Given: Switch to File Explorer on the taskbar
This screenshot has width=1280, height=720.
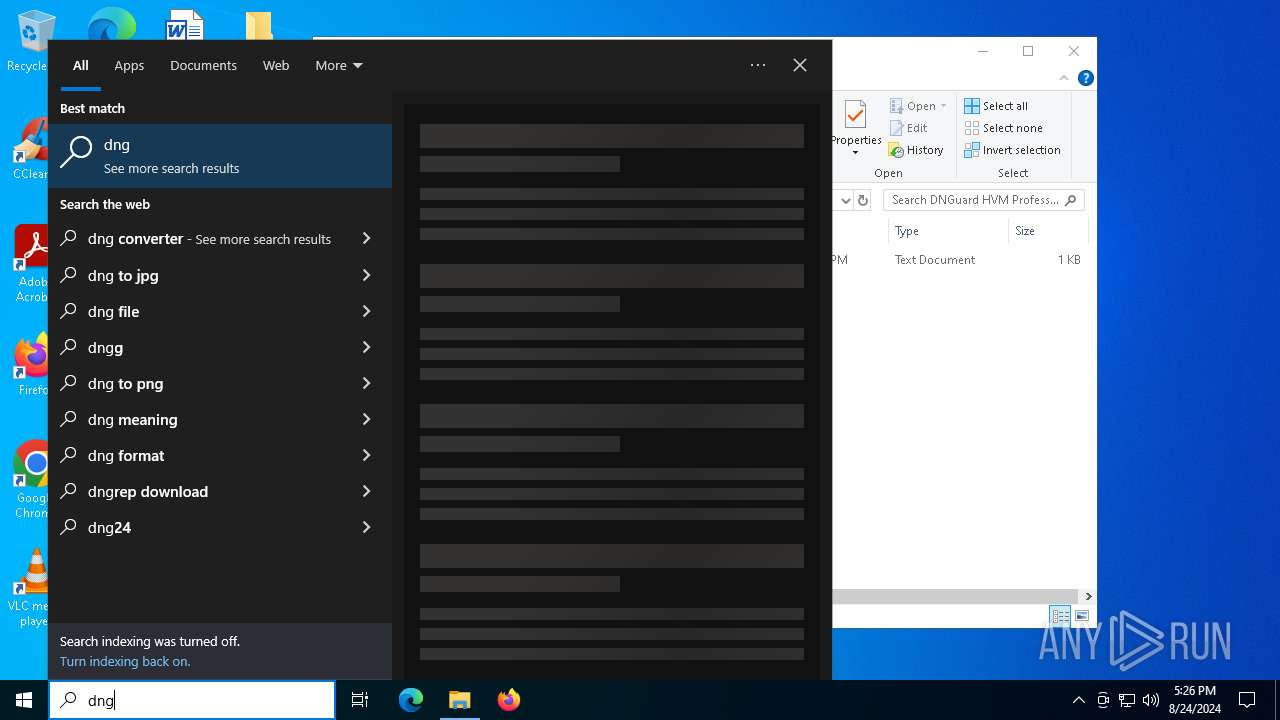Looking at the screenshot, I should [459, 700].
